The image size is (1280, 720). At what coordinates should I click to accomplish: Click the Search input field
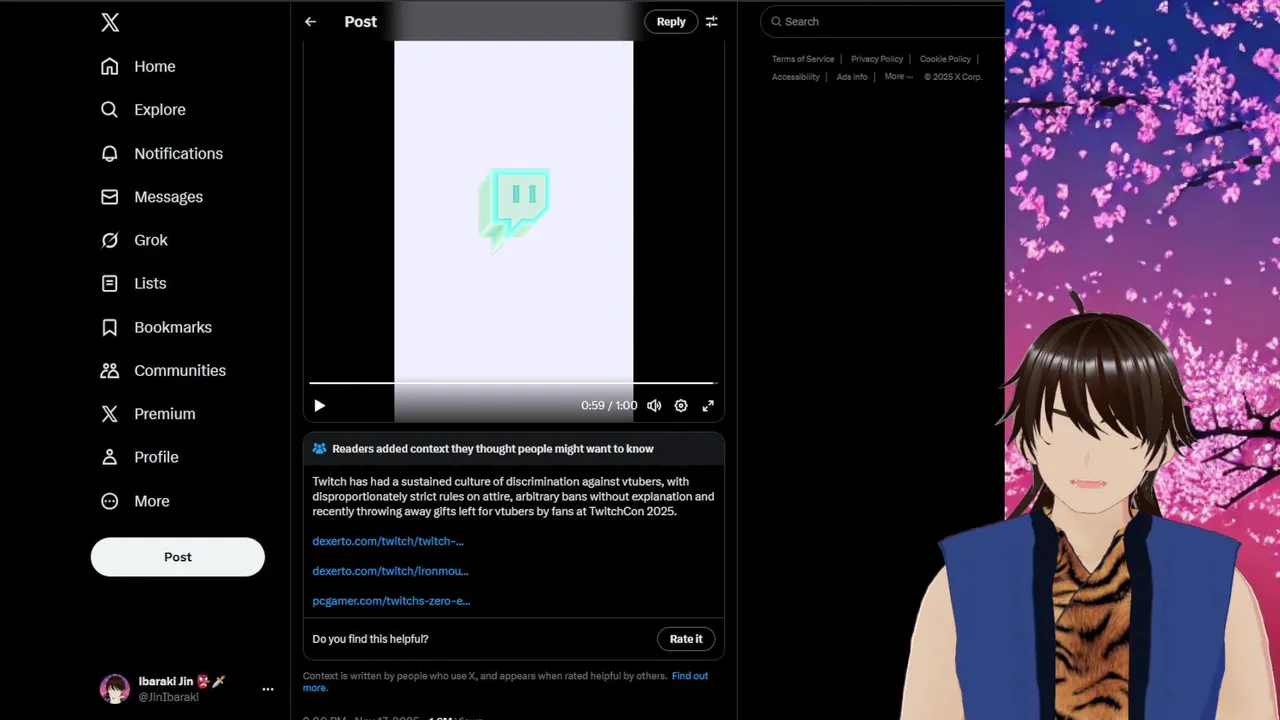pyautogui.click(x=884, y=21)
